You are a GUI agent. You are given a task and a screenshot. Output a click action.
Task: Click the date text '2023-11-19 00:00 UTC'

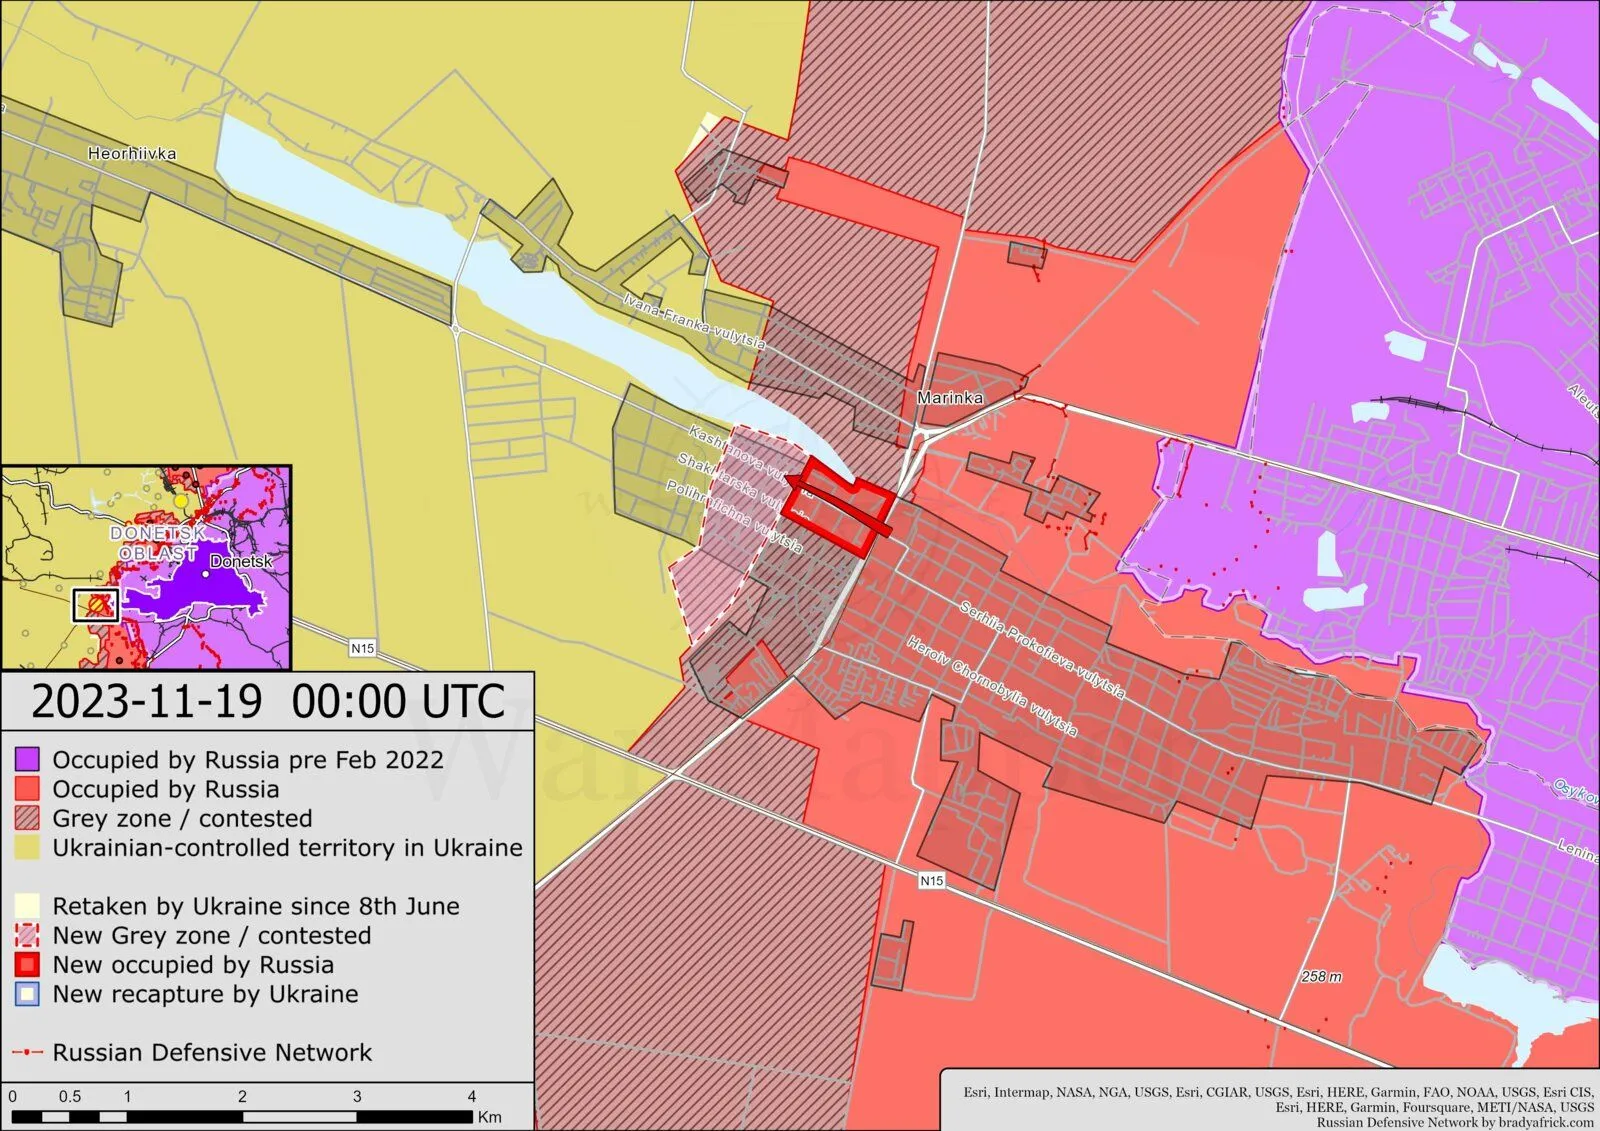point(268,701)
